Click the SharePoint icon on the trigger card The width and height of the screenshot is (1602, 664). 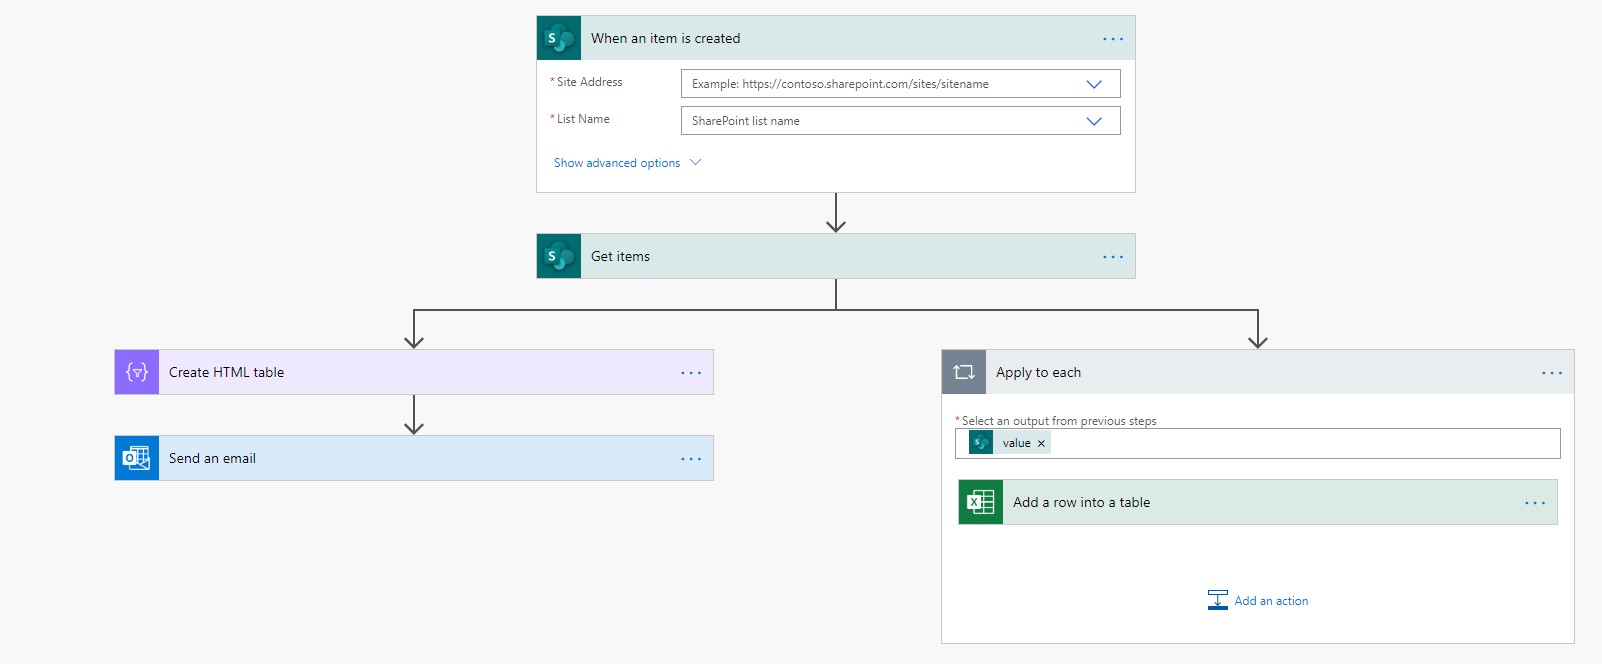[558, 38]
